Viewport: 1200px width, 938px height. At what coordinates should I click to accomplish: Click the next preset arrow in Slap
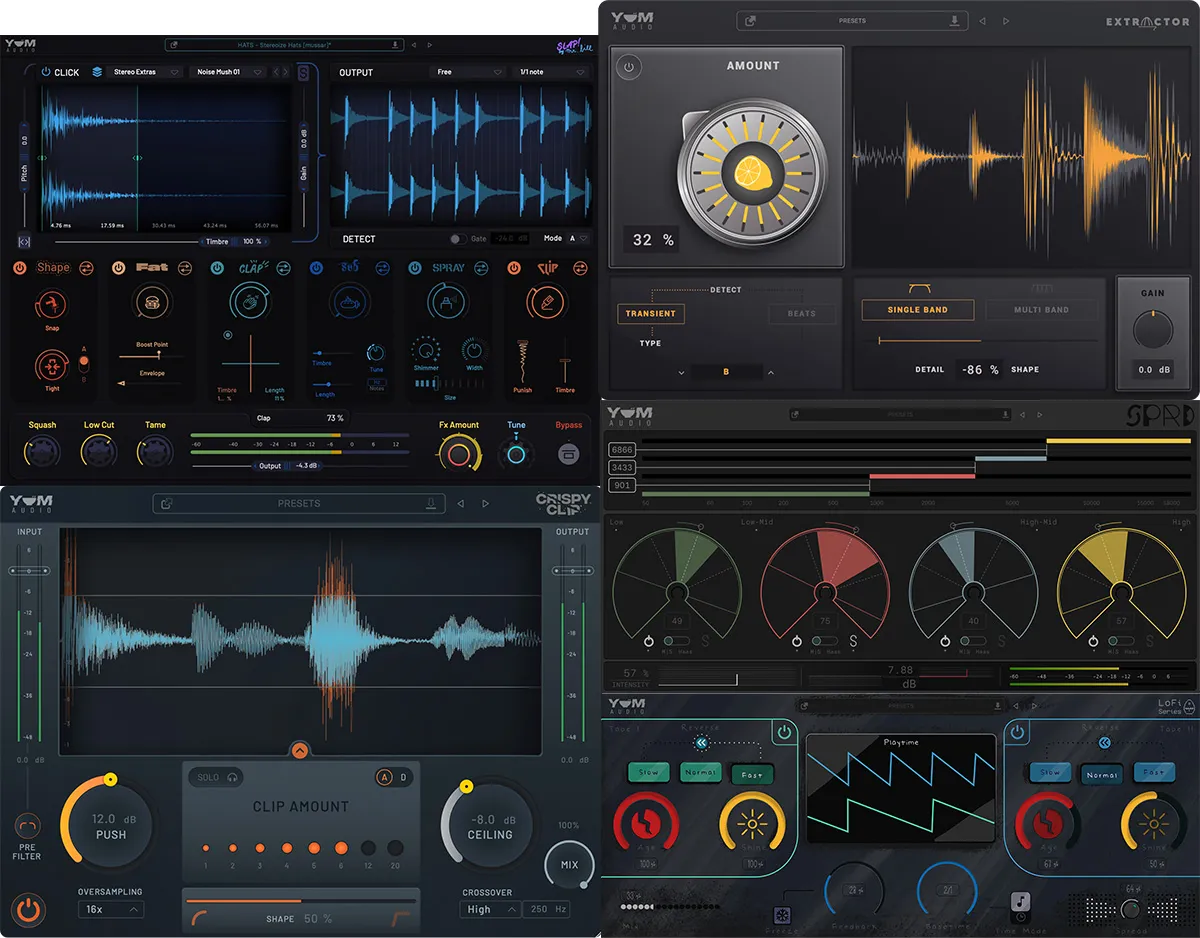pos(429,44)
